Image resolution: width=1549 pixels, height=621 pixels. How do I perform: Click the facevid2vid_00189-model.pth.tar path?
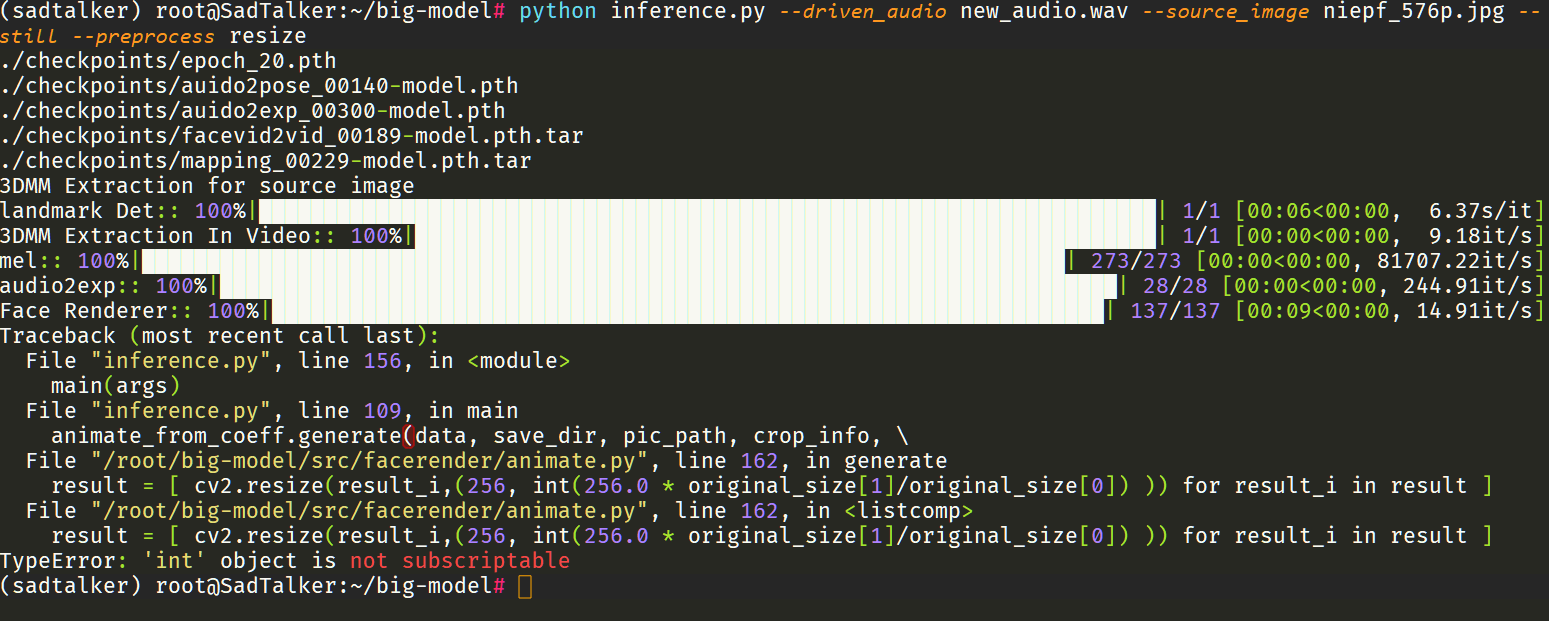pos(290,135)
